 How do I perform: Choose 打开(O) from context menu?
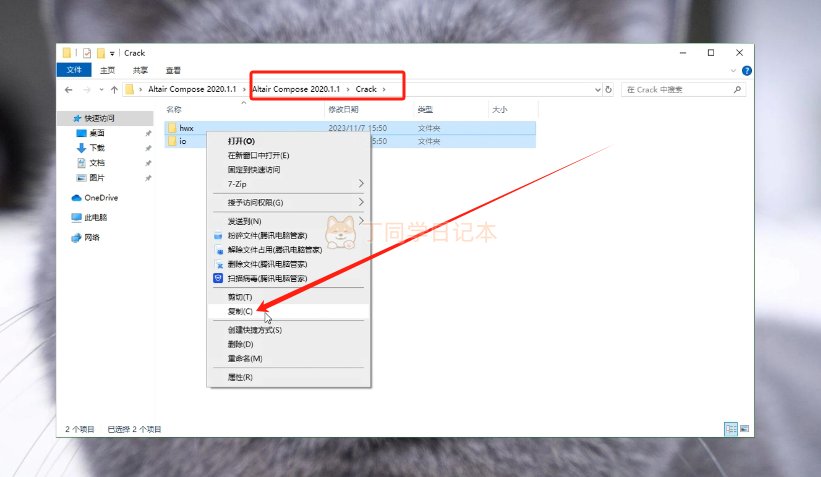tap(289, 141)
